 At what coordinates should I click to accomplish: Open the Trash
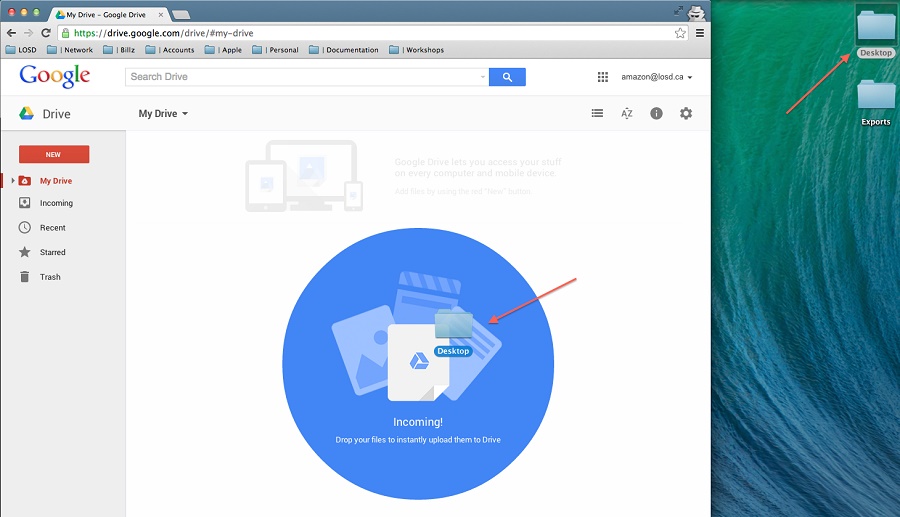[x=50, y=277]
